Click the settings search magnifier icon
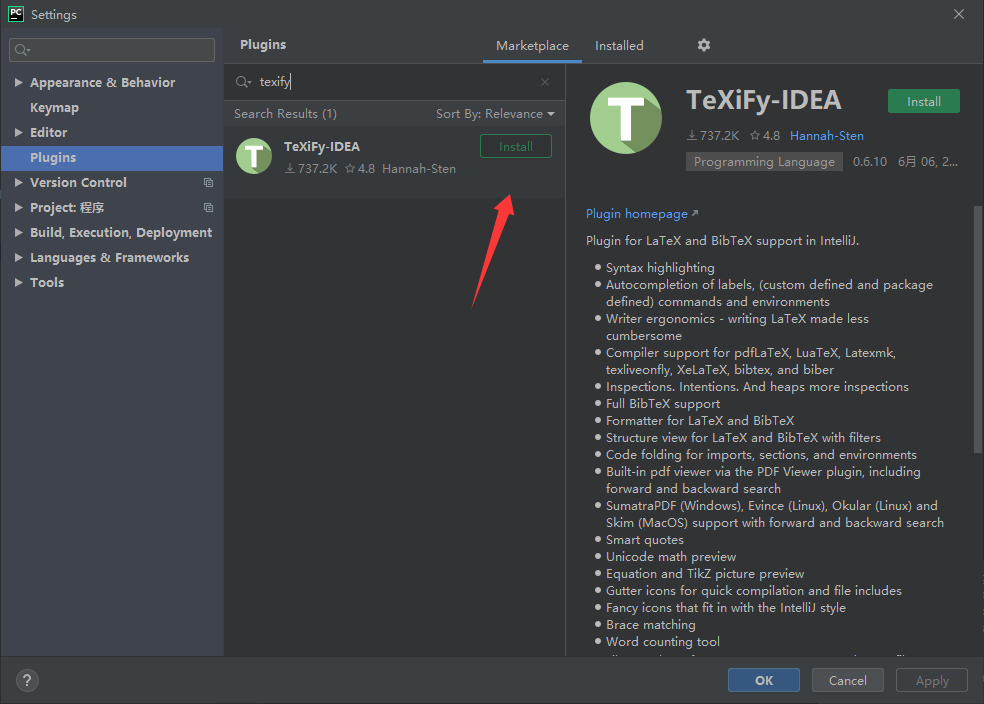This screenshot has width=984, height=704. click(23, 50)
